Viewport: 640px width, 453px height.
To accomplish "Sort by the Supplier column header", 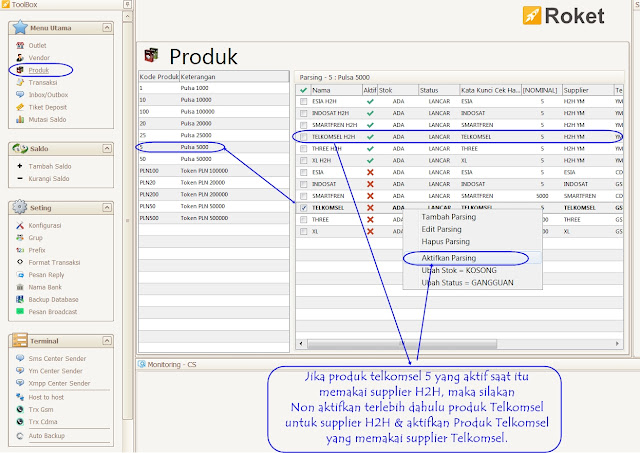I will pyautogui.click(x=588, y=90).
